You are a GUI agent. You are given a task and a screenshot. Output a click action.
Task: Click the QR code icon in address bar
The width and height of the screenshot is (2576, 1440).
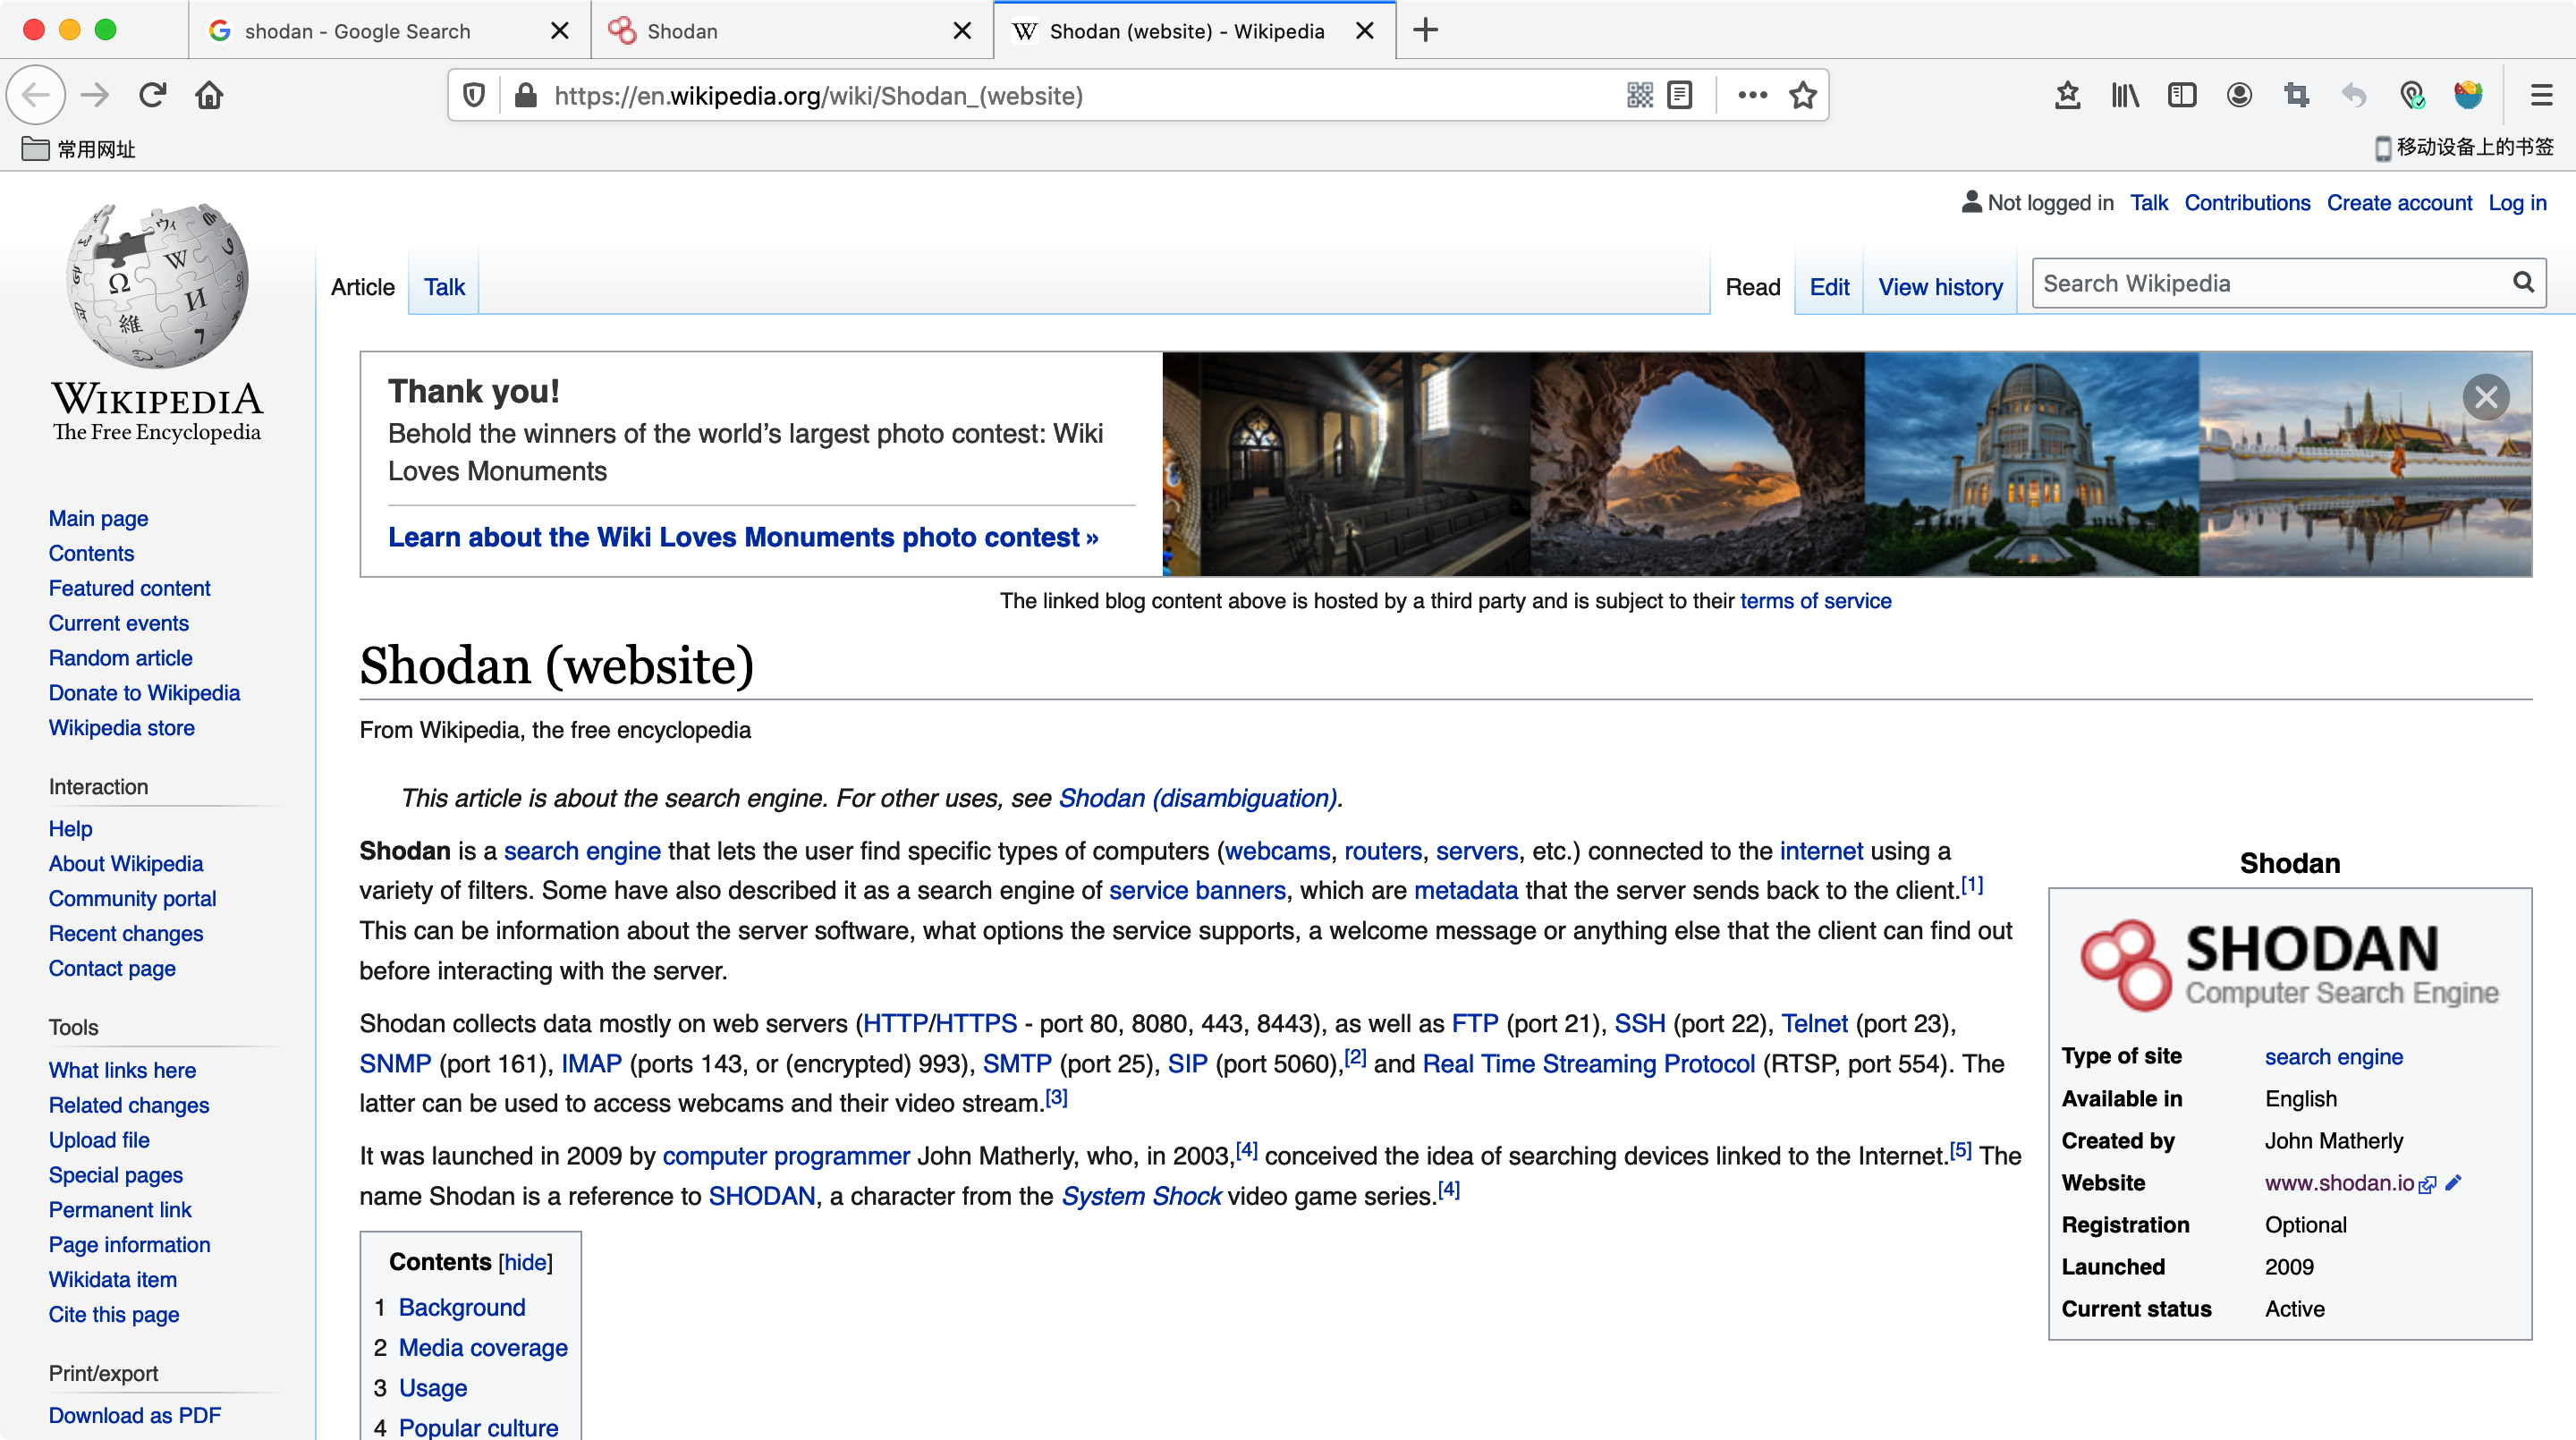(1639, 95)
